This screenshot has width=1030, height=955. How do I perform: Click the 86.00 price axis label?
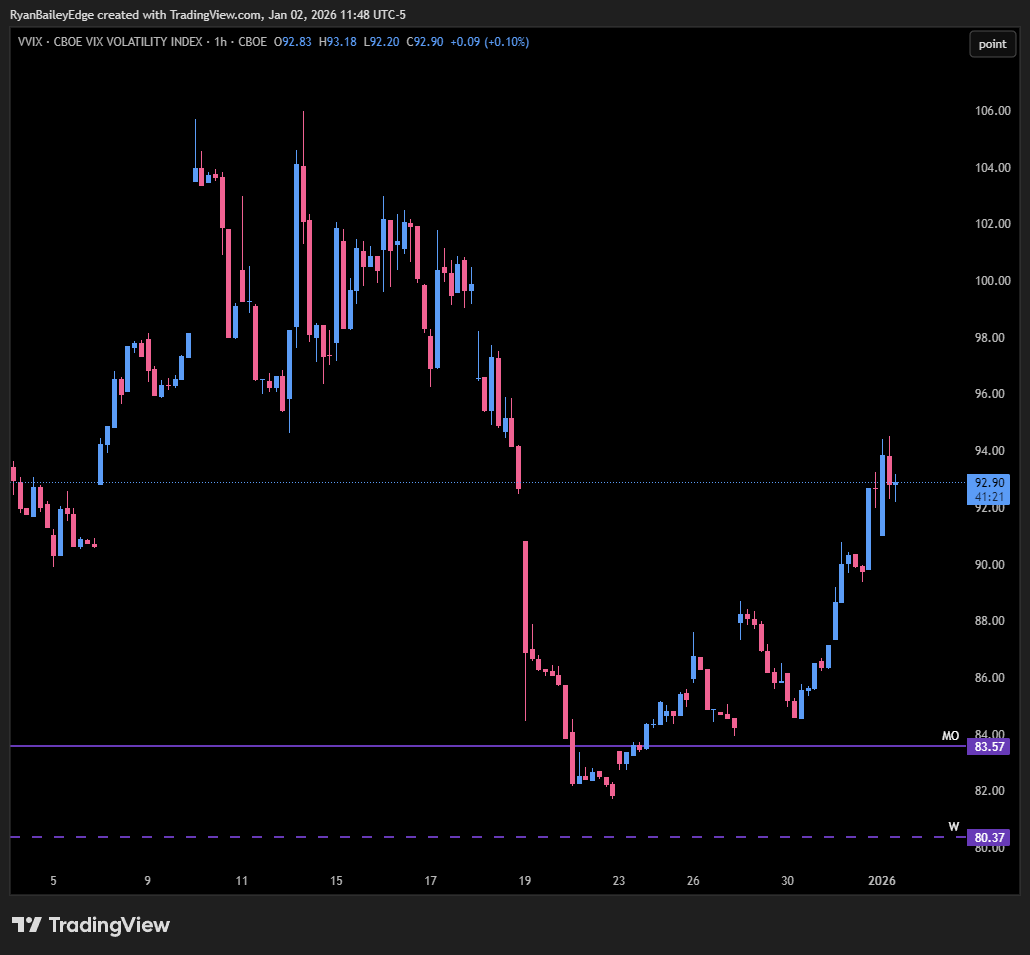[990, 678]
